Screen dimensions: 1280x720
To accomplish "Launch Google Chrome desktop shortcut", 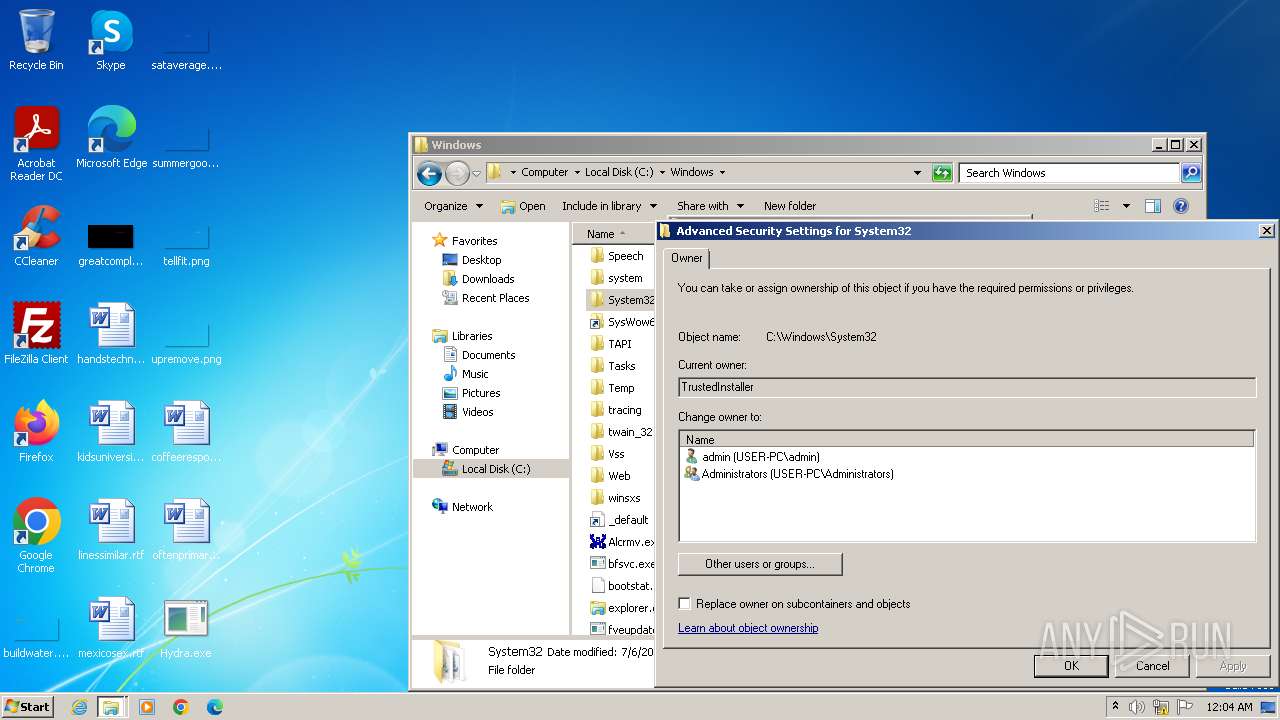I will (x=36, y=535).
